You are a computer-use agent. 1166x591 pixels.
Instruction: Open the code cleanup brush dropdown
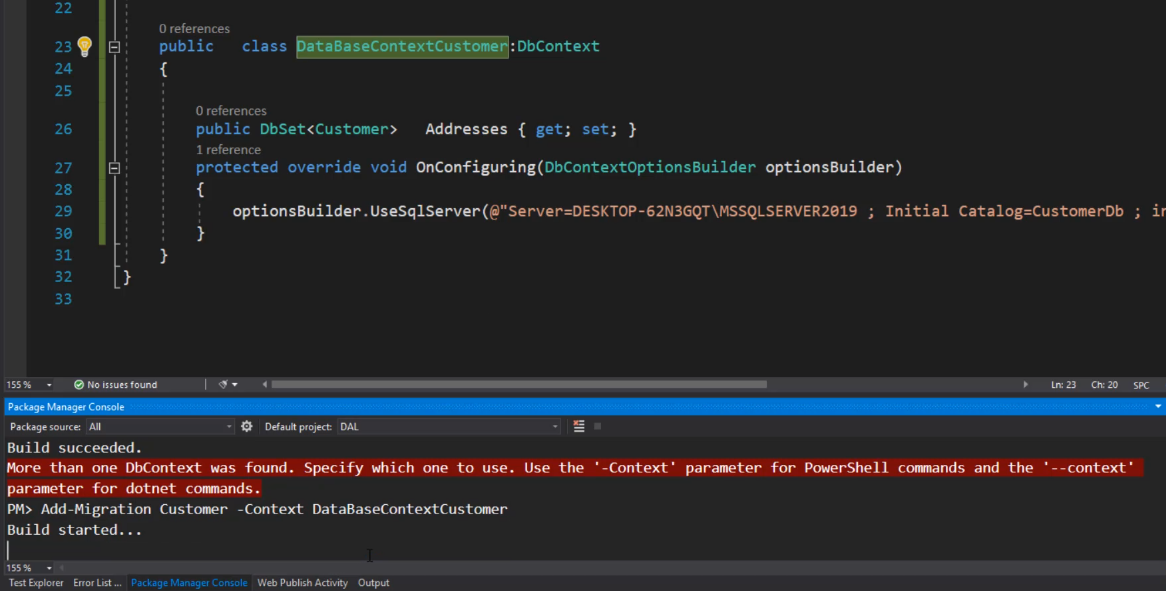[x=228, y=385]
